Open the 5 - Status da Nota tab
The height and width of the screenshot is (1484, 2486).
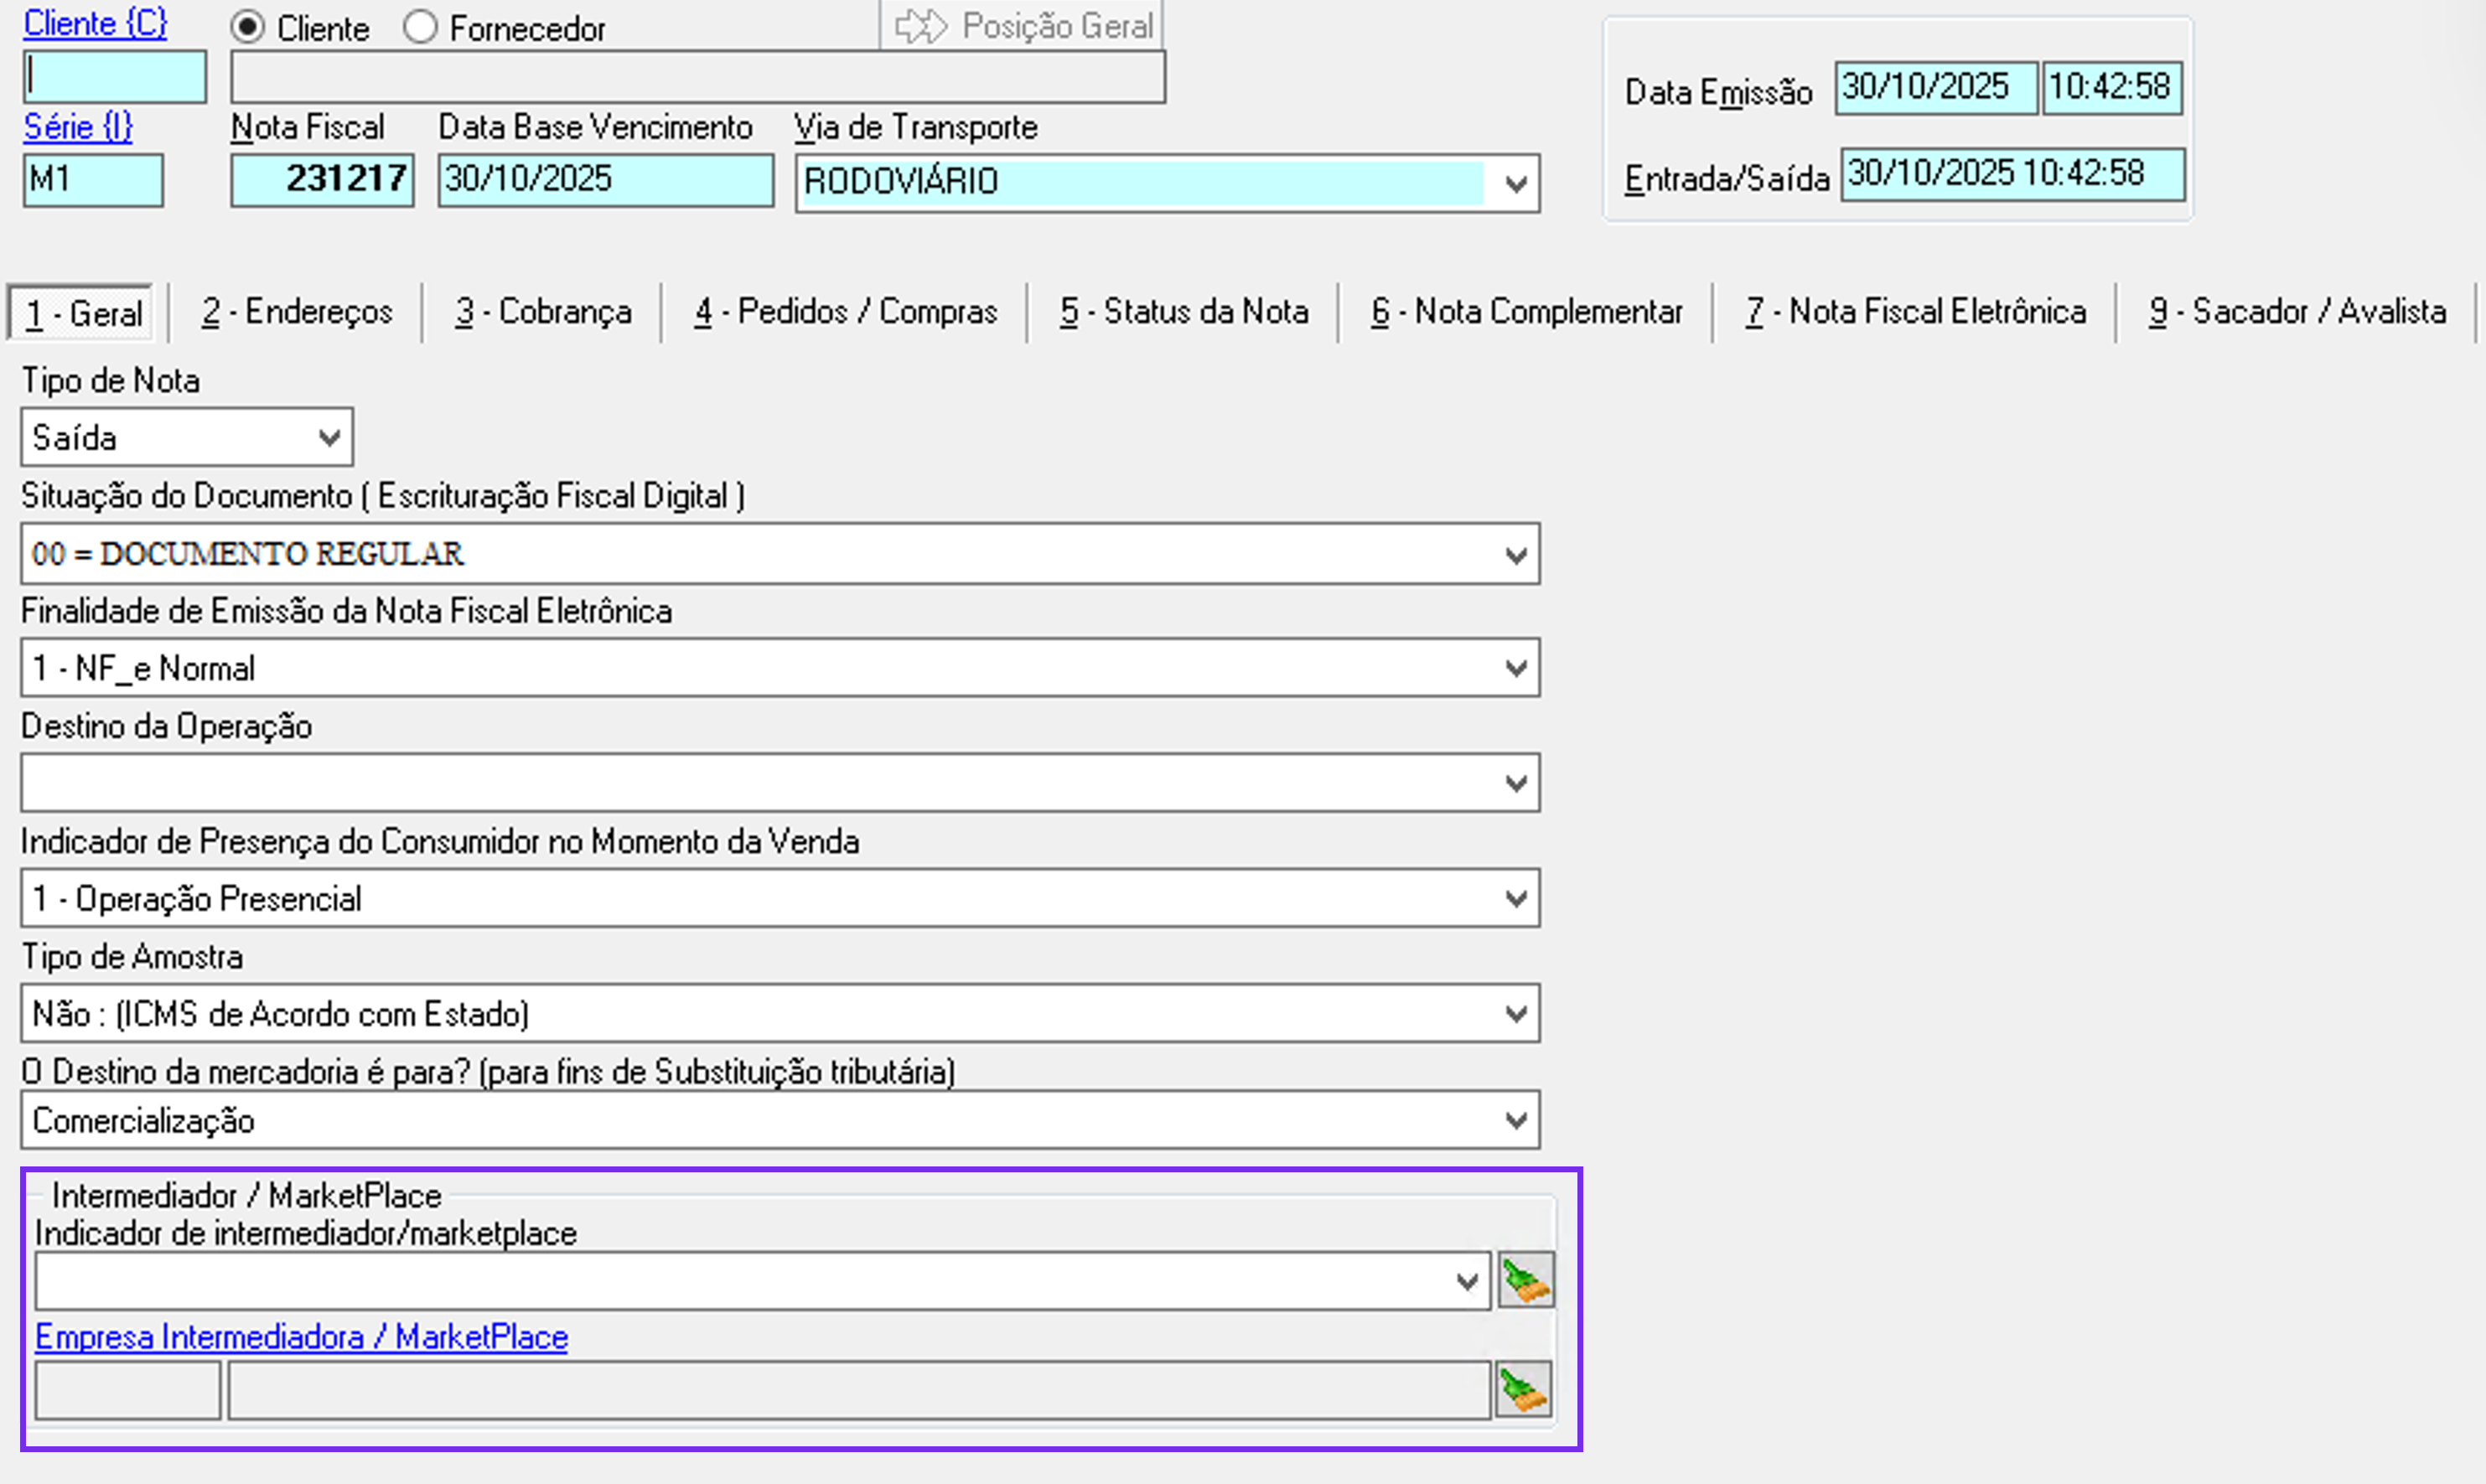[x=1184, y=312]
